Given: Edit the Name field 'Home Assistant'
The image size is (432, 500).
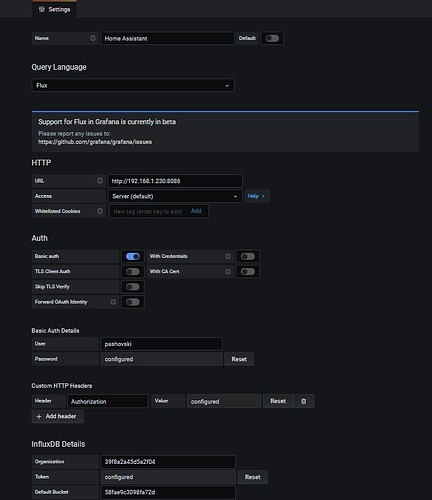Looking at the screenshot, I should [x=168, y=38].
